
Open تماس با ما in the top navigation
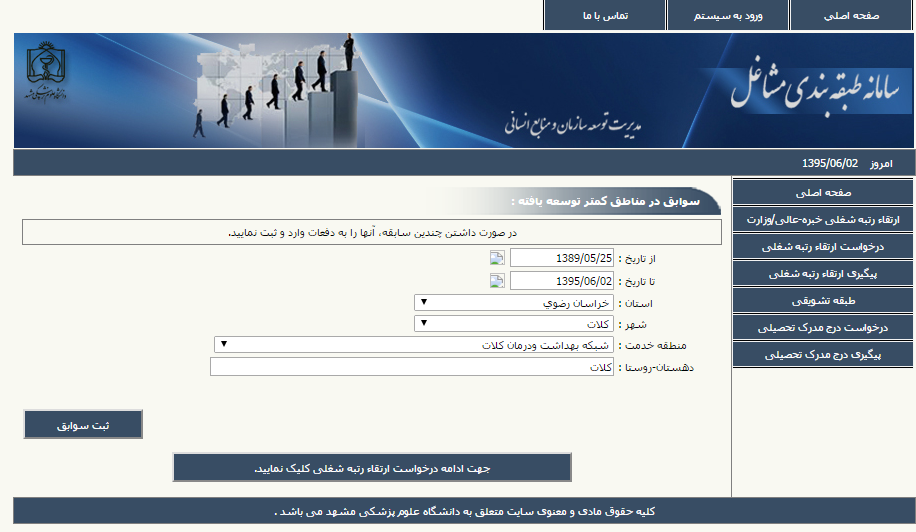pyautogui.click(x=604, y=16)
